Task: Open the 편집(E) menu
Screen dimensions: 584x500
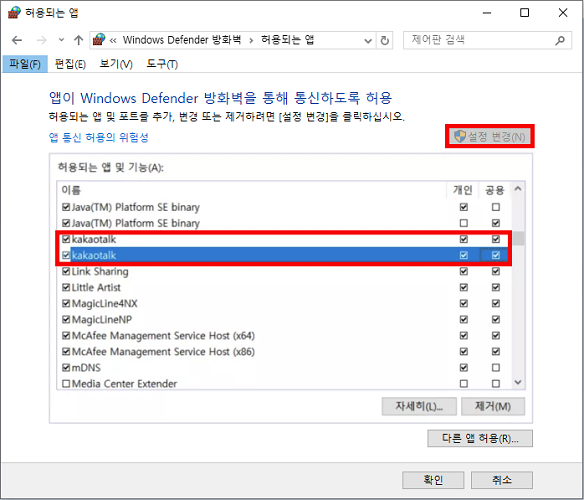Action: click(x=70, y=64)
